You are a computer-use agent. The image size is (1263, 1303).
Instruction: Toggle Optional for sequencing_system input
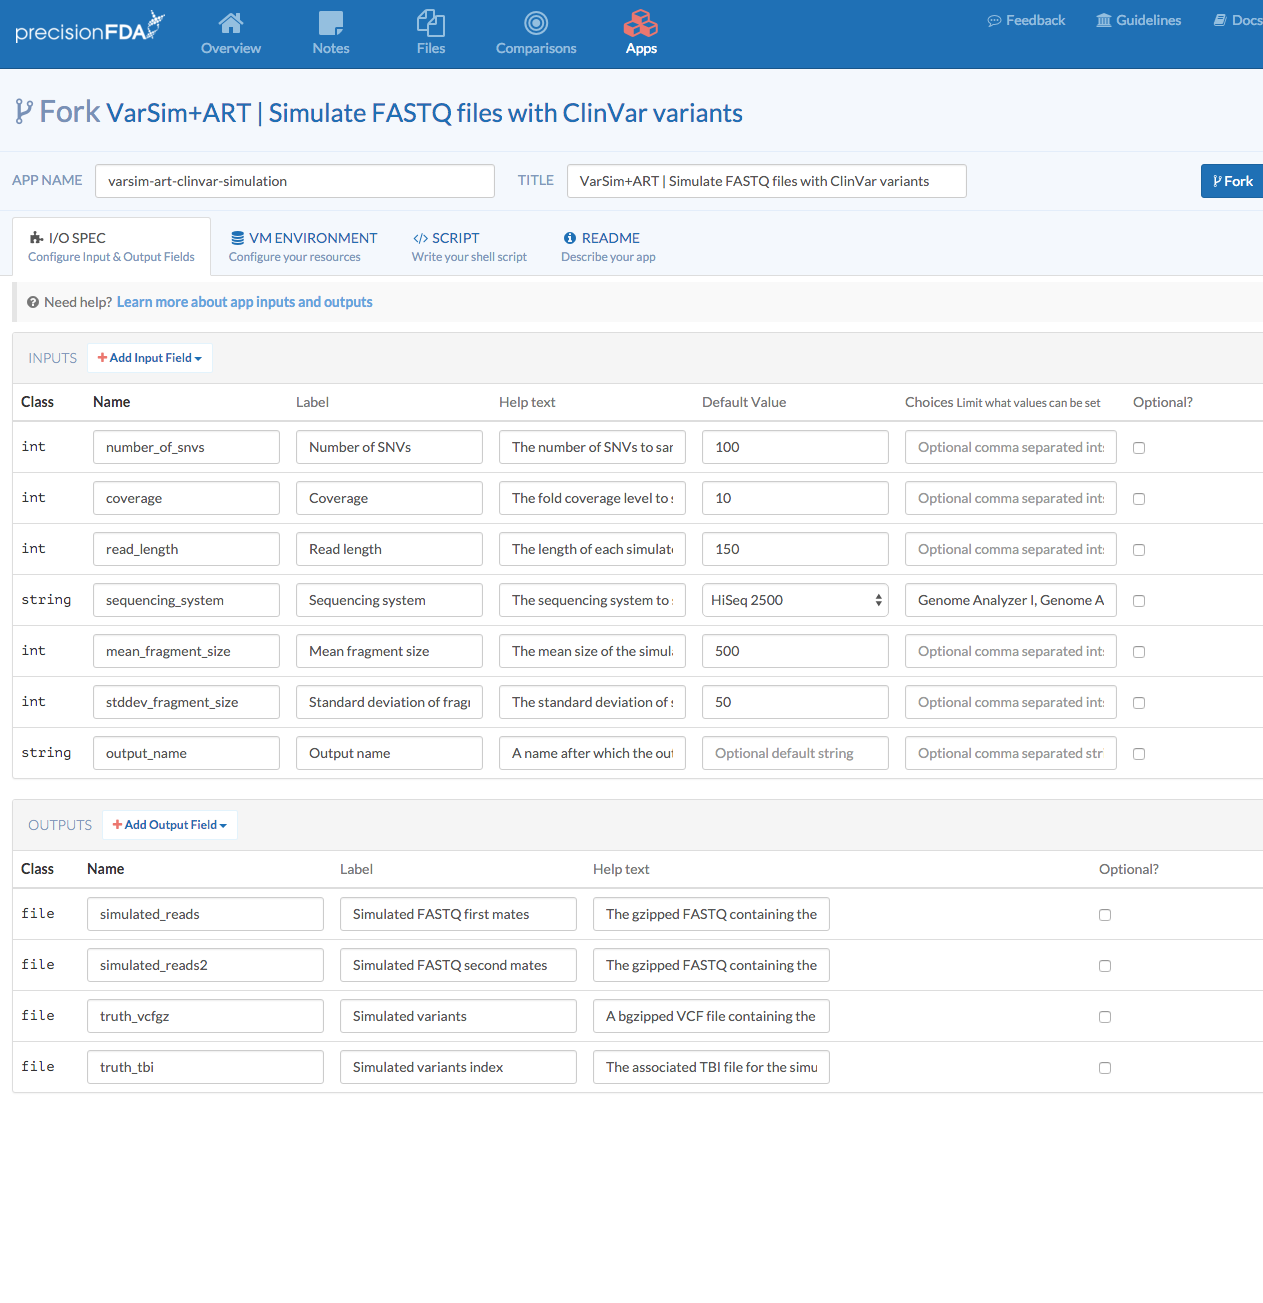coord(1139,601)
